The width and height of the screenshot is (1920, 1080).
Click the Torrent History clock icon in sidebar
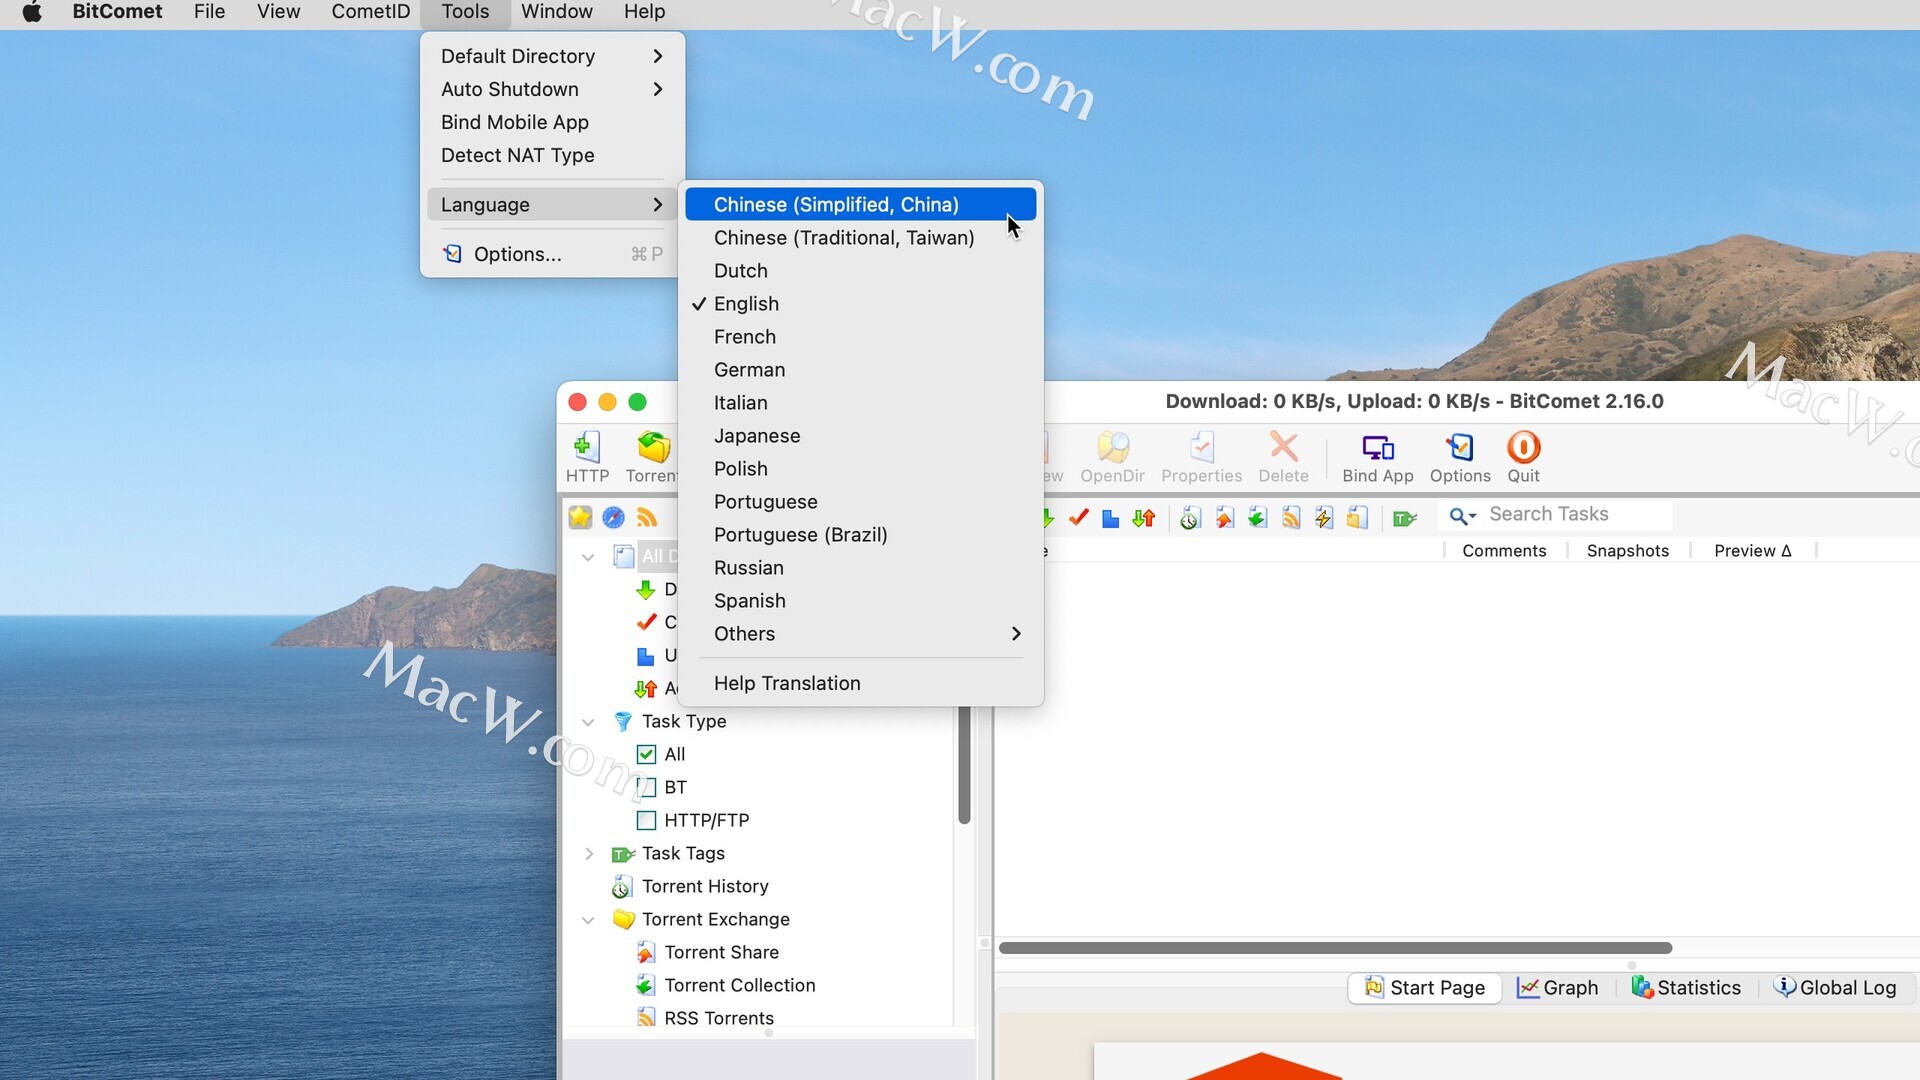(x=622, y=887)
